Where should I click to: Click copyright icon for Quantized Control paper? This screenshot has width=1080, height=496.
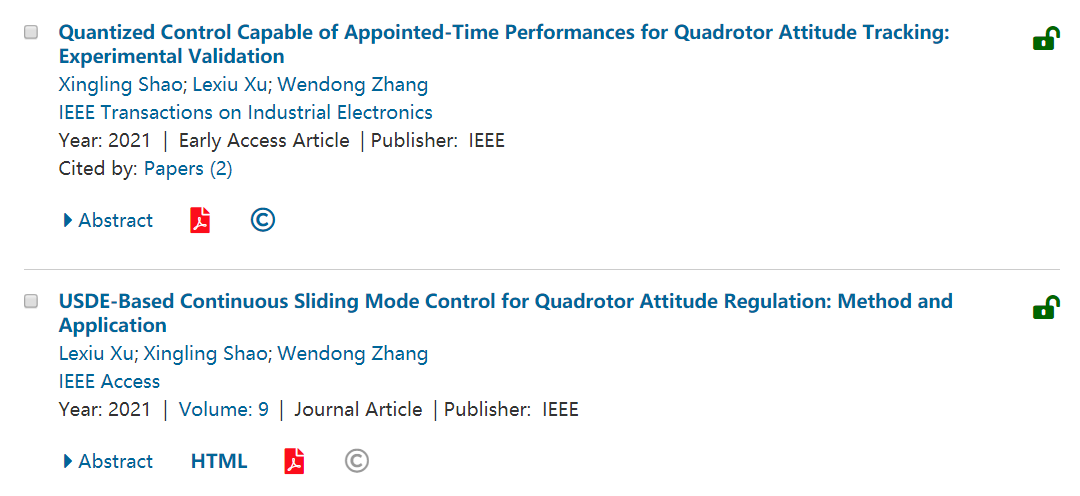(263, 221)
